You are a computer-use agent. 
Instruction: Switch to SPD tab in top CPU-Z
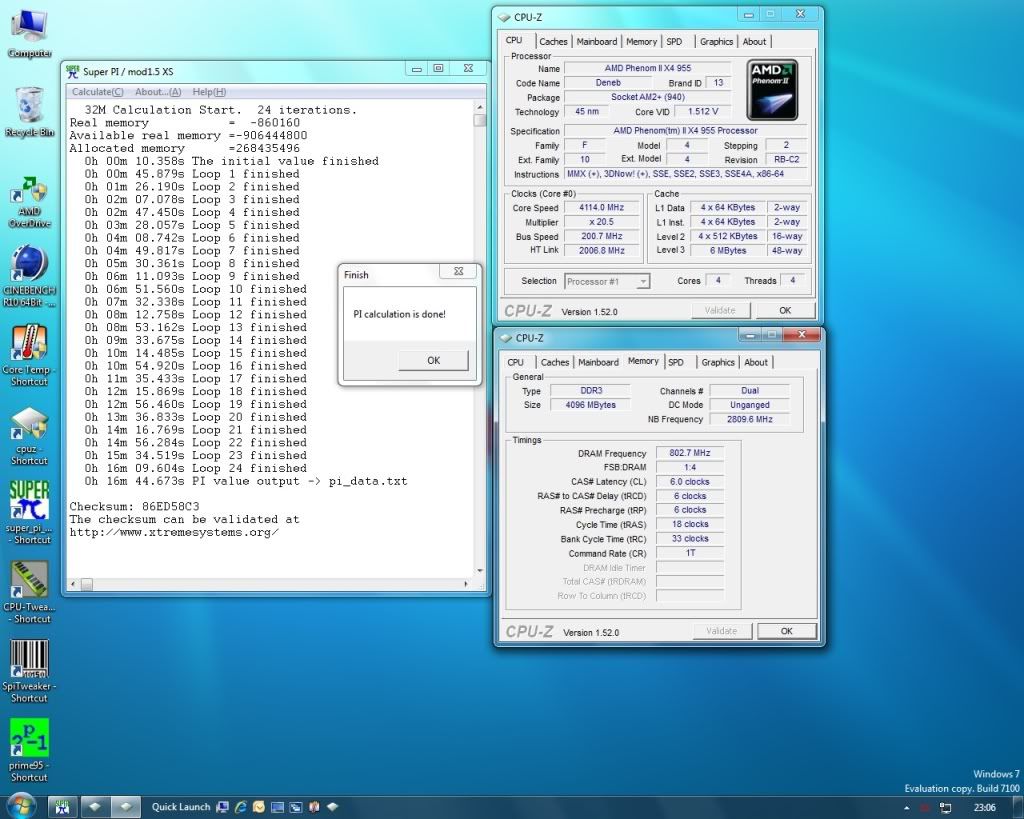coord(674,41)
